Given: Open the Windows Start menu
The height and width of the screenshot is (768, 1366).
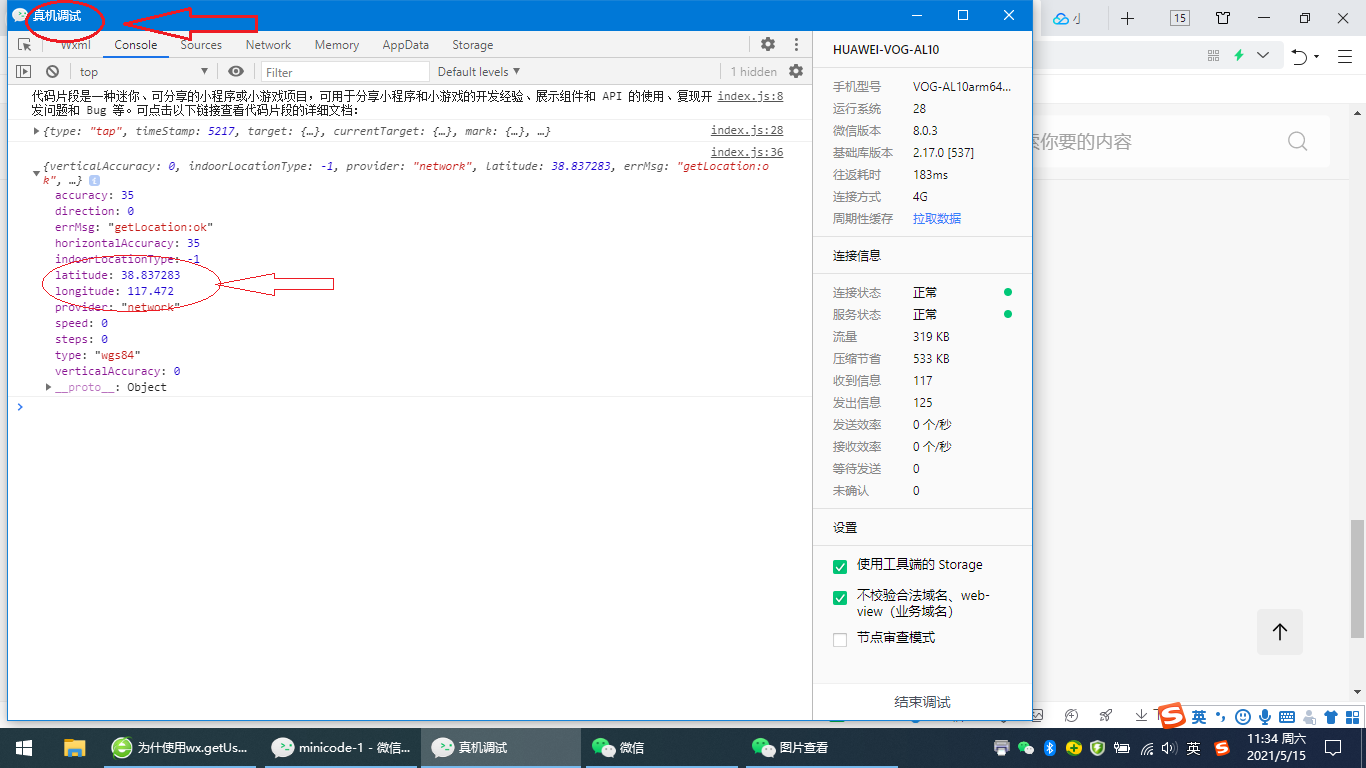Looking at the screenshot, I should click(x=24, y=747).
